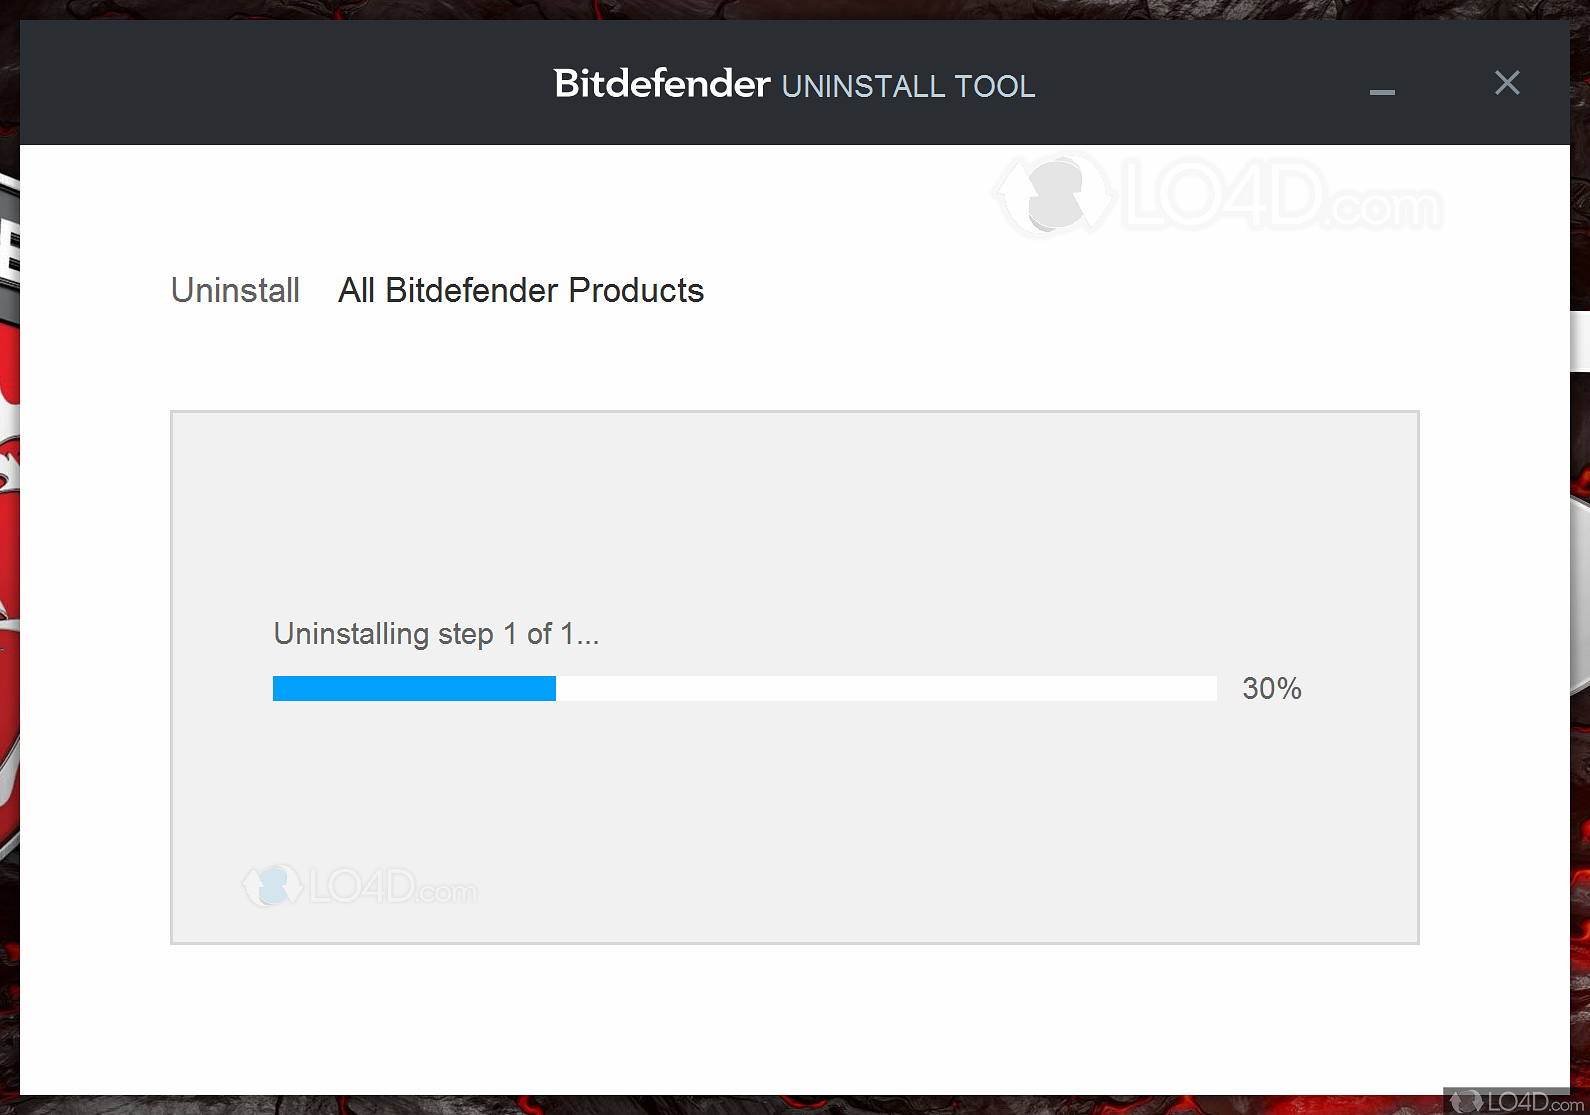
Task: Click the blue filled part of the progress bar
Action: click(414, 688)
